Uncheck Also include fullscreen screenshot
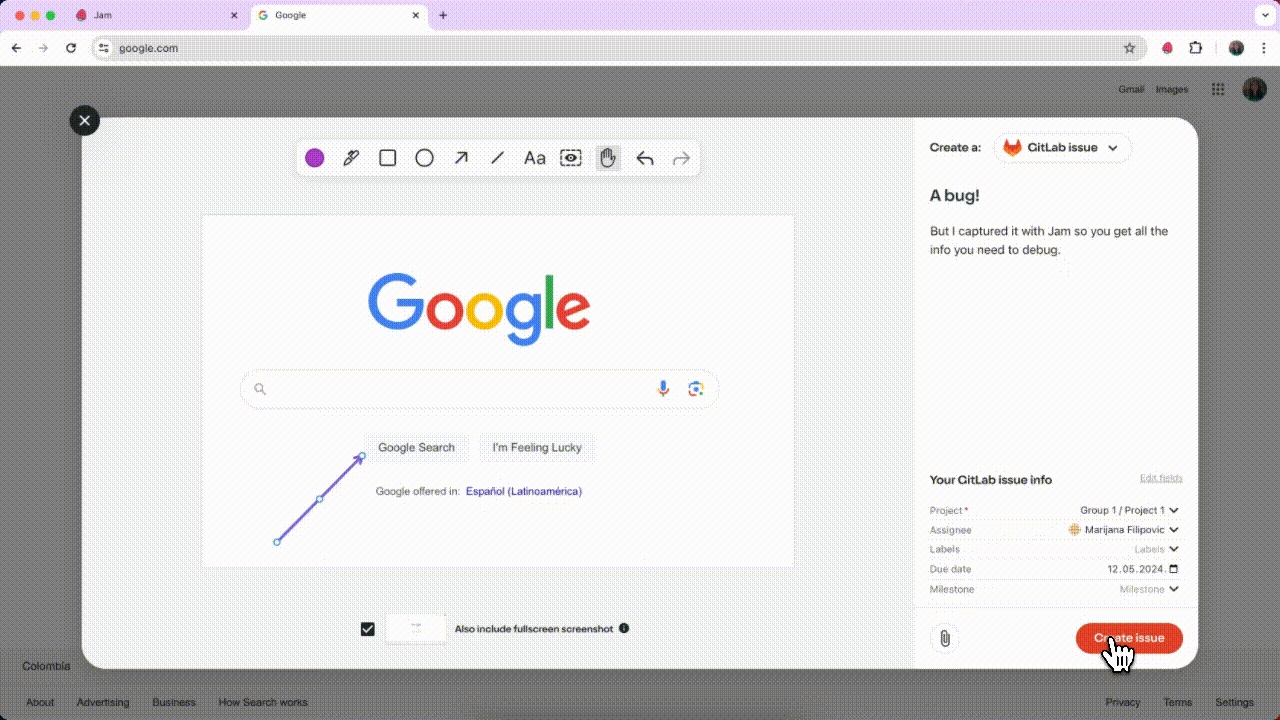1280x720 pixels. click(368, 629)
